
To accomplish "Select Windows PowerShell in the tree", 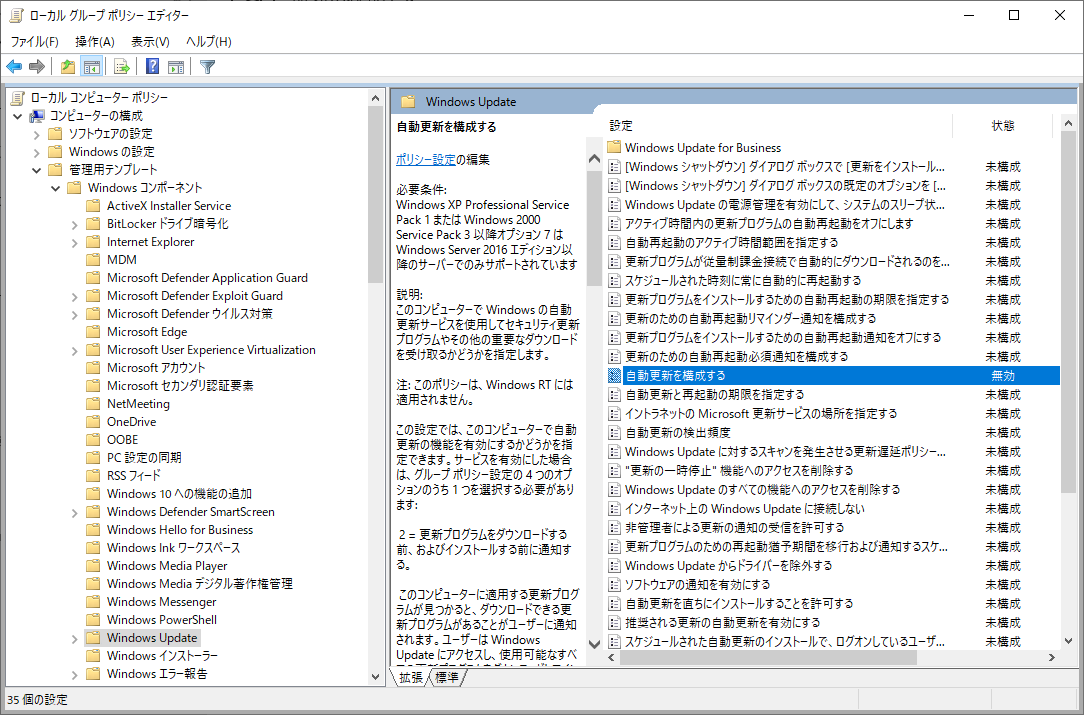I will tap(162, 620).
